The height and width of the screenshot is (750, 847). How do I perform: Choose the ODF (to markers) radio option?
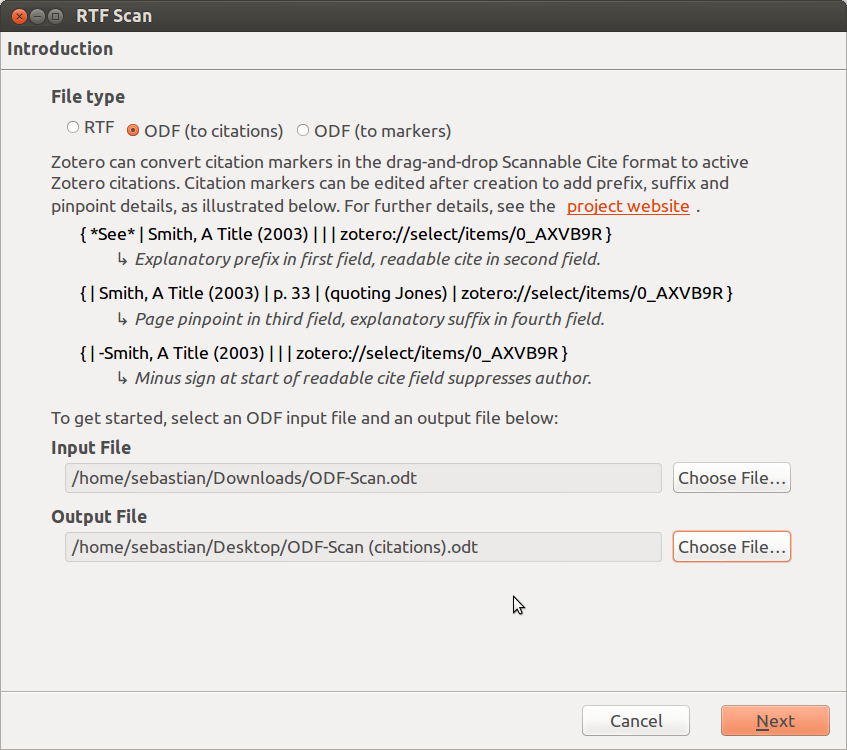[303, 131]
